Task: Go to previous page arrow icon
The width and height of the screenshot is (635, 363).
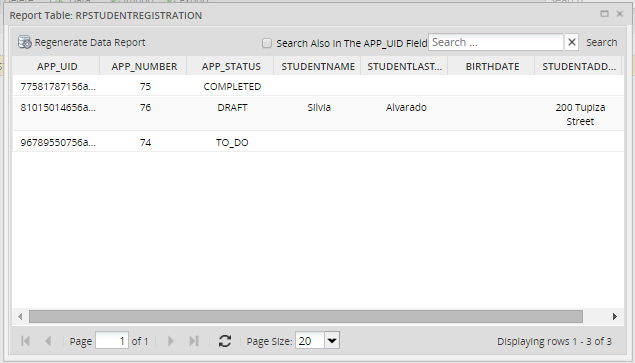Action: pos(48,341)
